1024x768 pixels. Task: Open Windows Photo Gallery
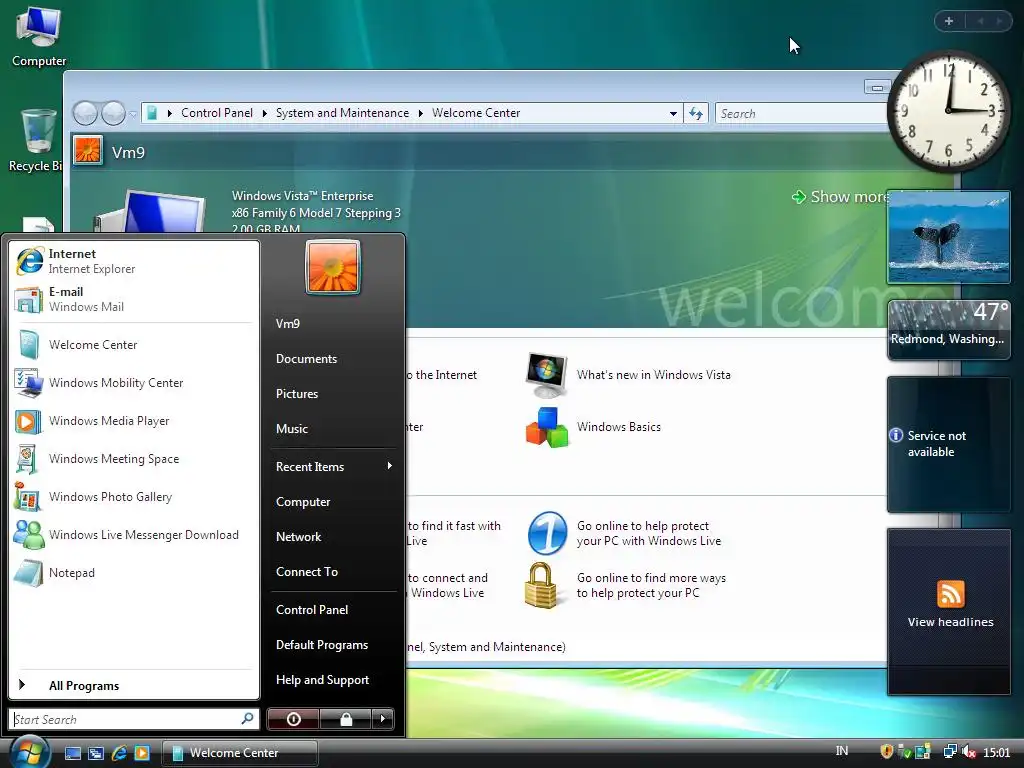tap(134, 497)
